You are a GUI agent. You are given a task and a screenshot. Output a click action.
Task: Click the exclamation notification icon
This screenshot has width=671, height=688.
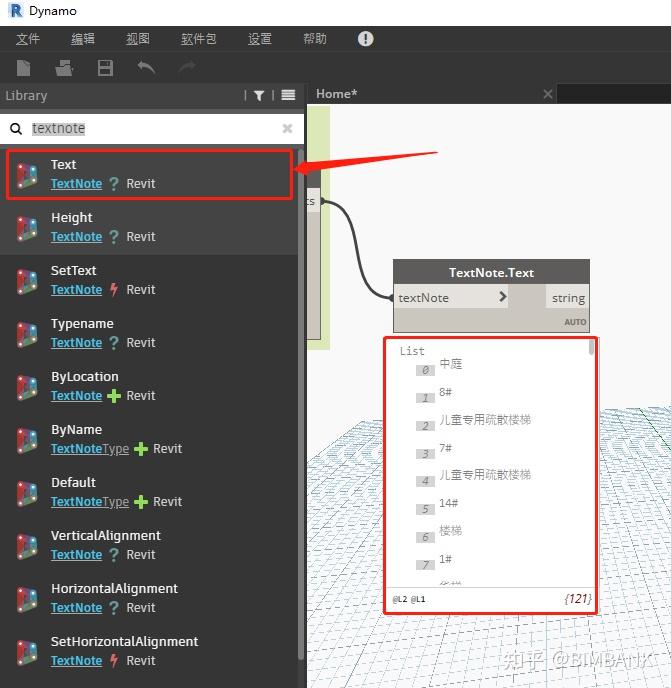pyautogui.click(x=365, y=39)
